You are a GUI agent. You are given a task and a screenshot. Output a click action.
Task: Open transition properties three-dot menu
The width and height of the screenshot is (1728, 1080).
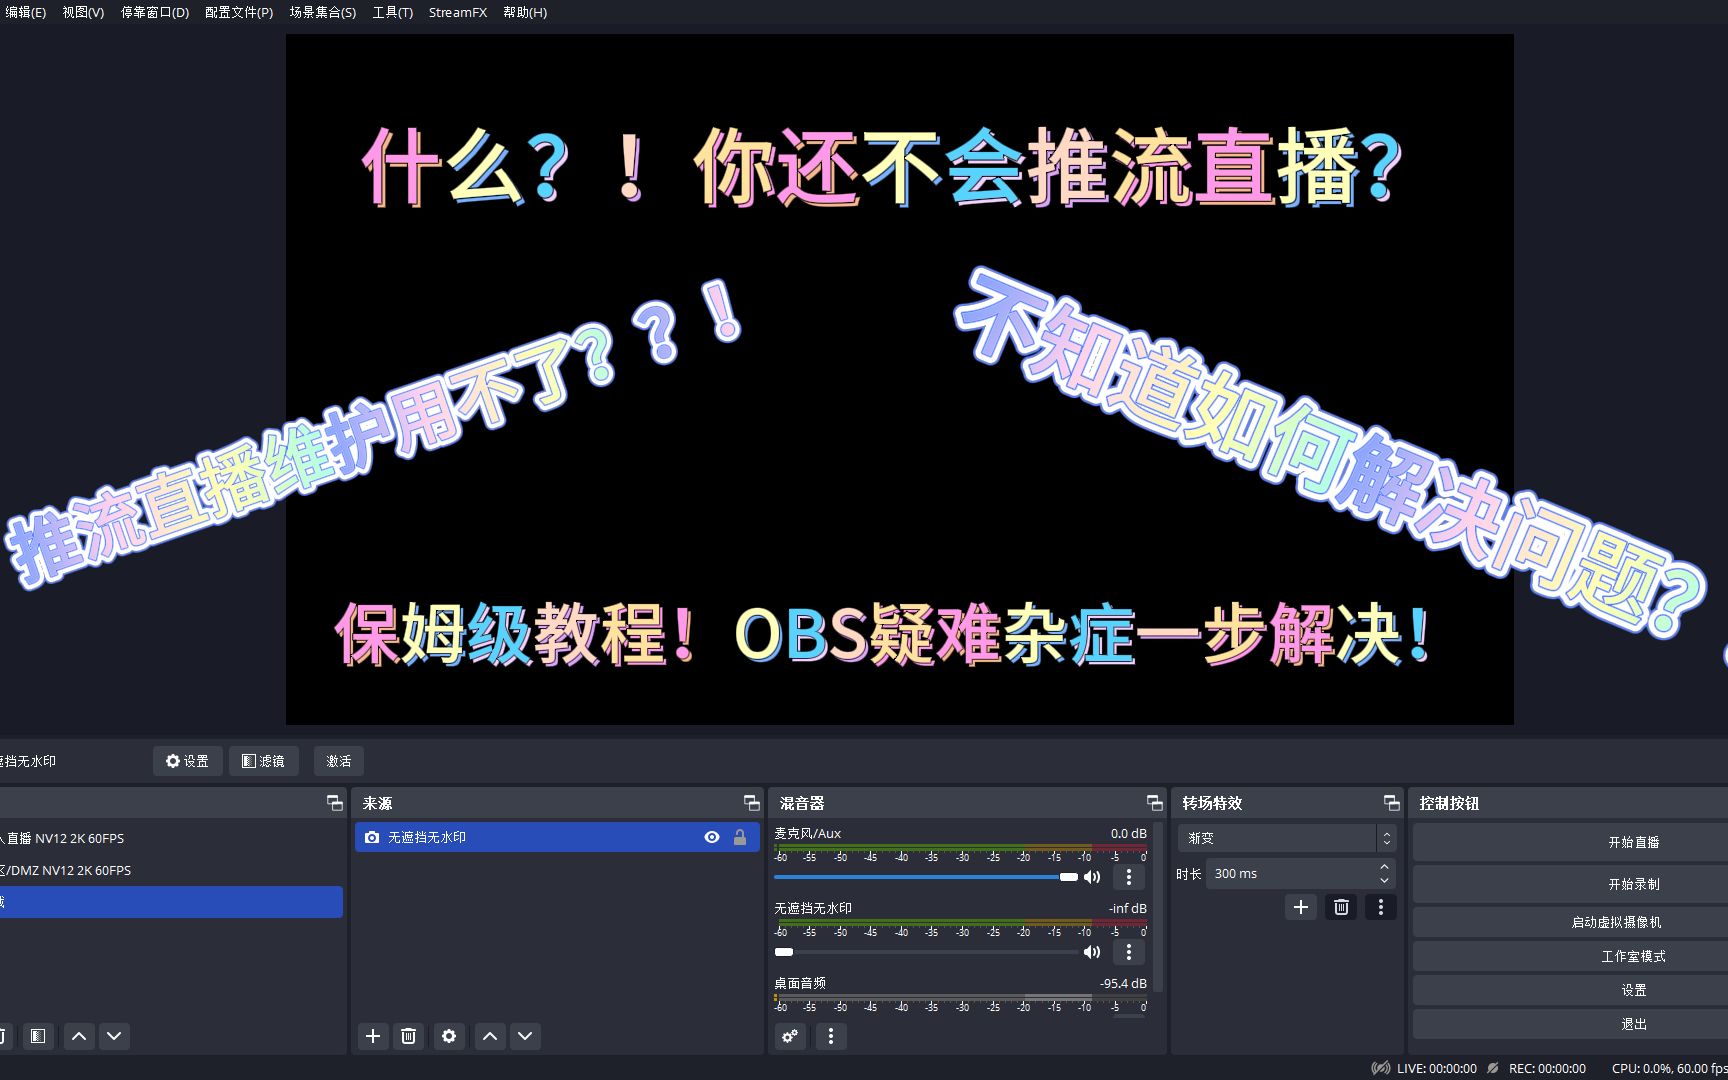click(x=1380, y=907)
